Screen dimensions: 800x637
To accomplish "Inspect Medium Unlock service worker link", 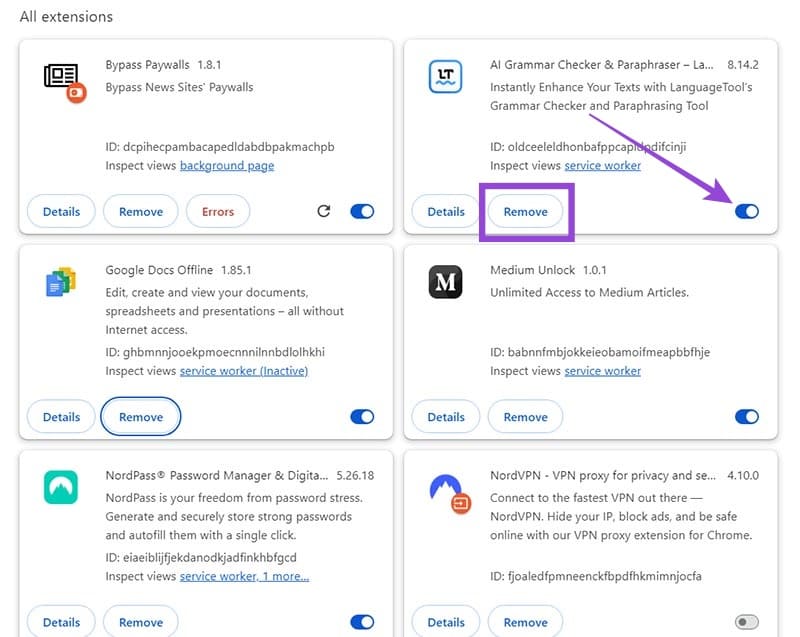I will [603, 371].
